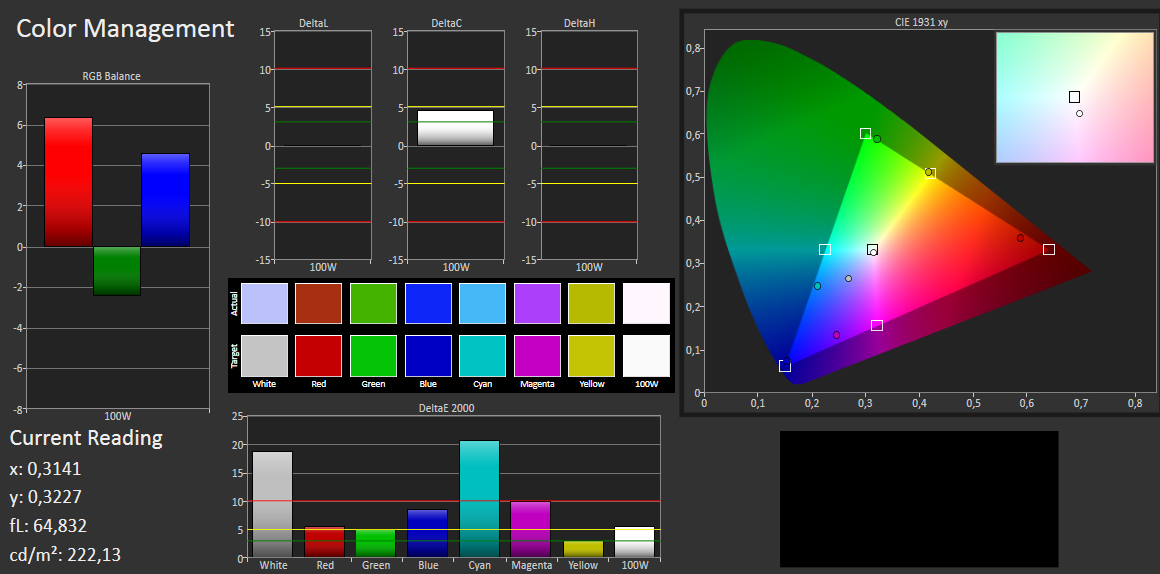This screenshot has width=1160, height=574.
Task: Click the red target square on CIE diagram
Action: coord(1049,249)
